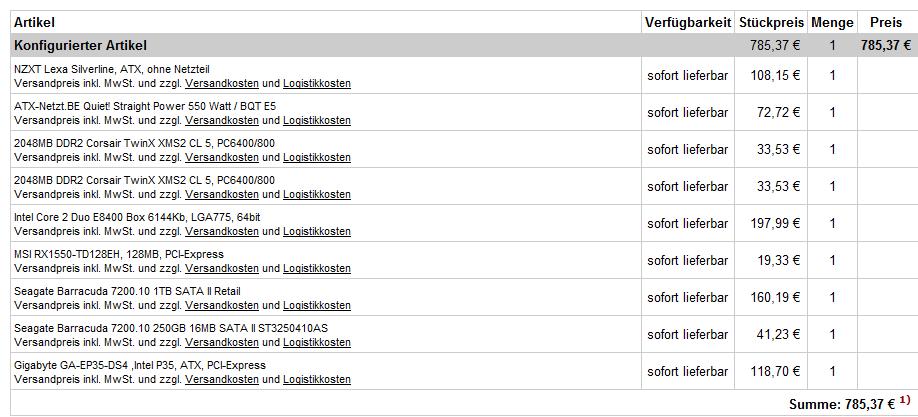This screenshot has height=417, width=918.
Task: Open Versandkosten link under NZXT Lexa Silverline
Action: point(222,83)
